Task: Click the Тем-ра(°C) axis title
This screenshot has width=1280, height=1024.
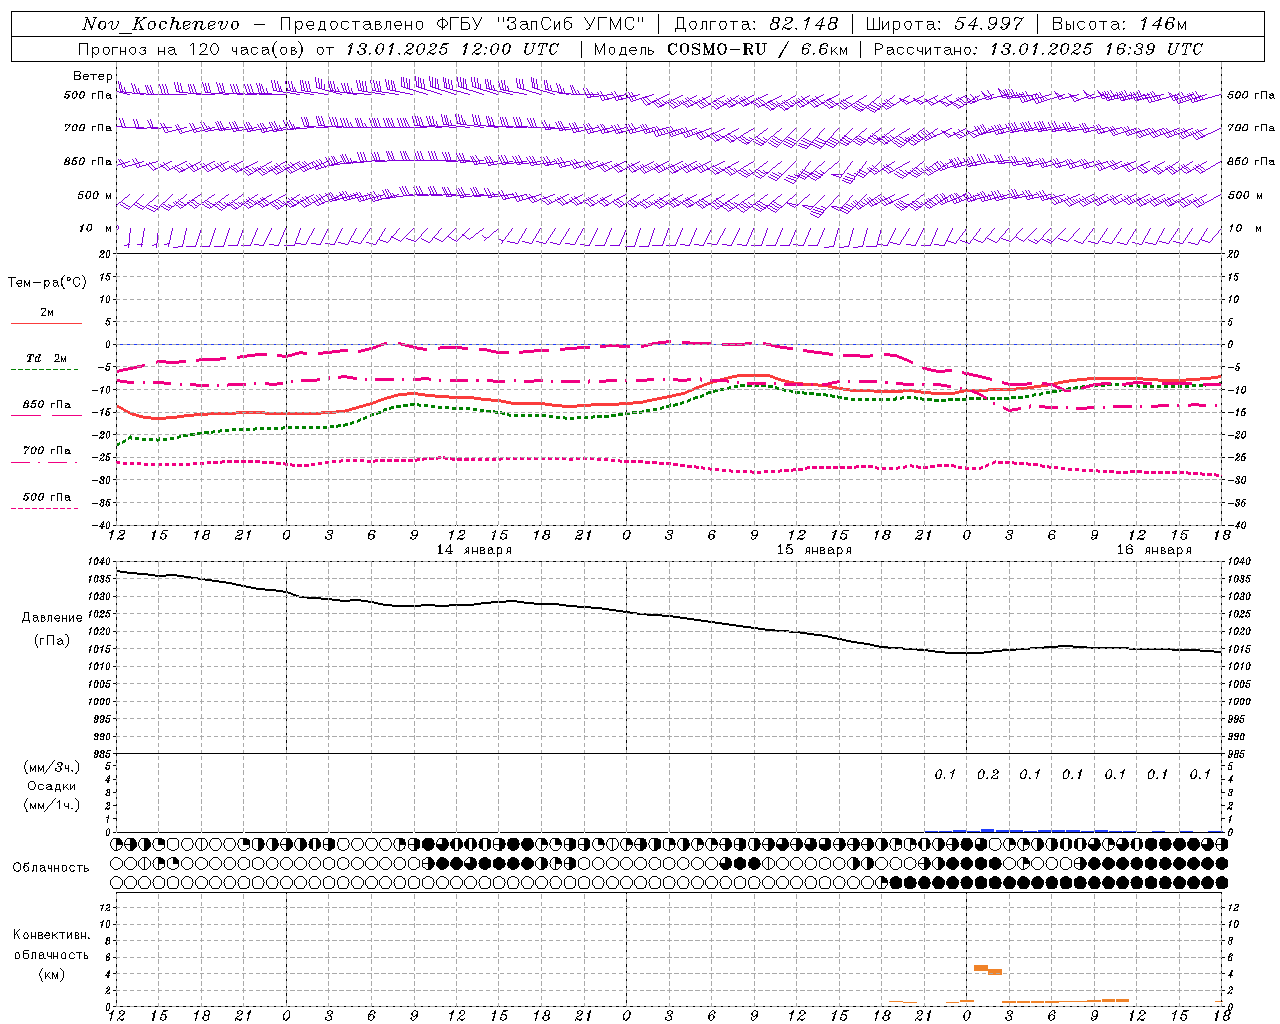Action: (x=47, y=283)
